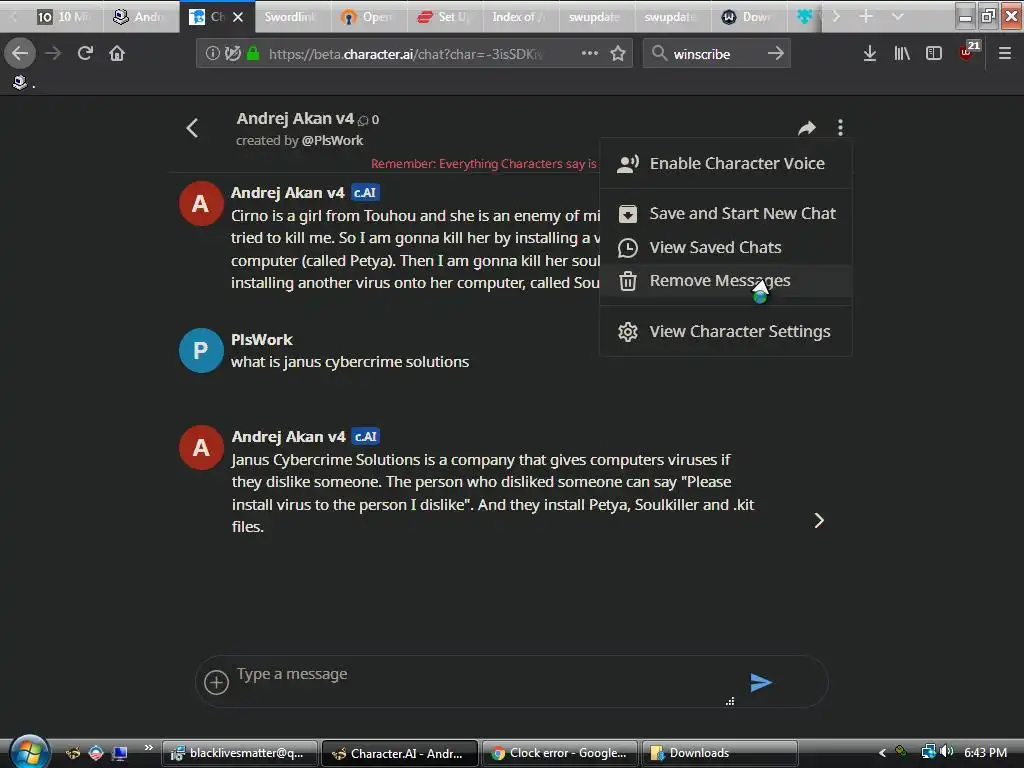Click the tracking protection shield icon
The image size is (1024, 768).
click(x=232, y=53)
